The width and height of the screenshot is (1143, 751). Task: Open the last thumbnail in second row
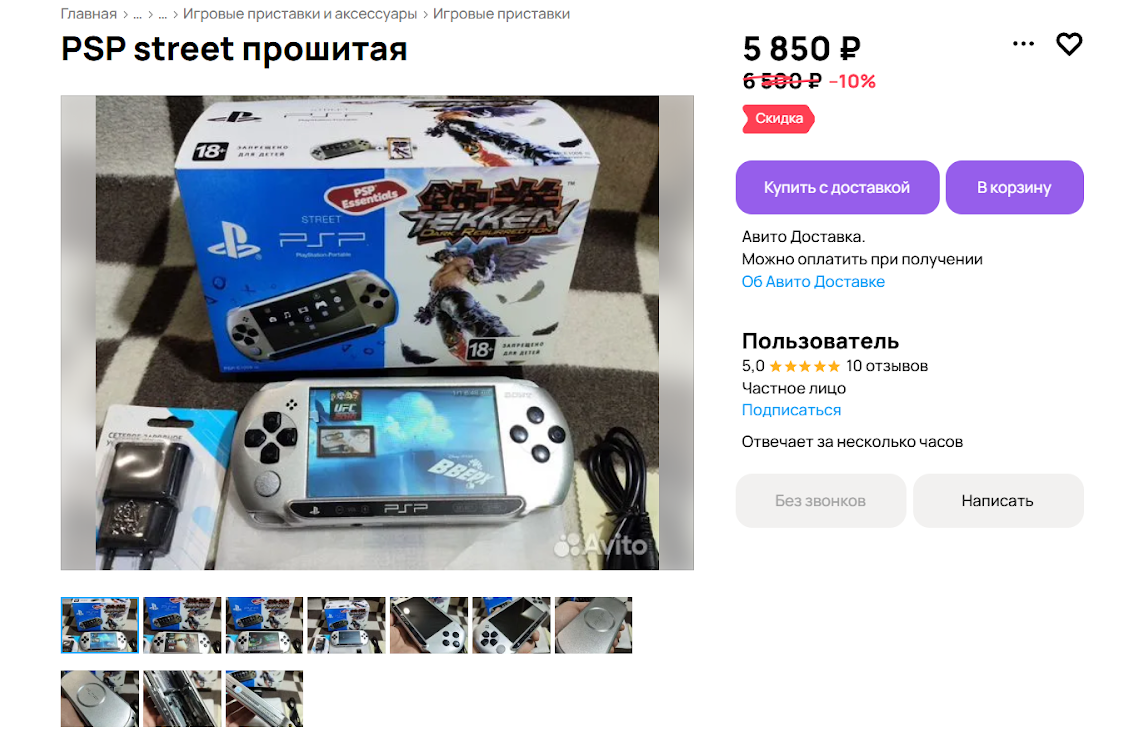pyautogui.click(x=264, y=699)
